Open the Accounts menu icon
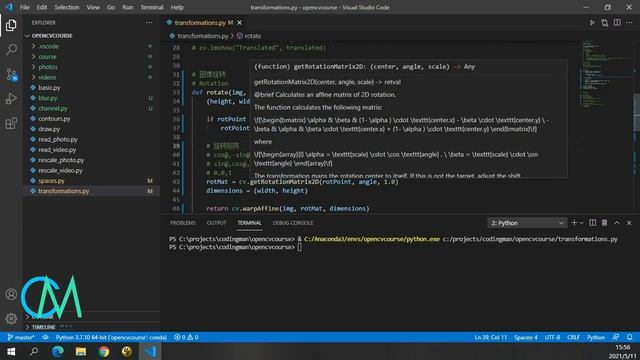Viewport: 640px width, 360px height. 11,294
